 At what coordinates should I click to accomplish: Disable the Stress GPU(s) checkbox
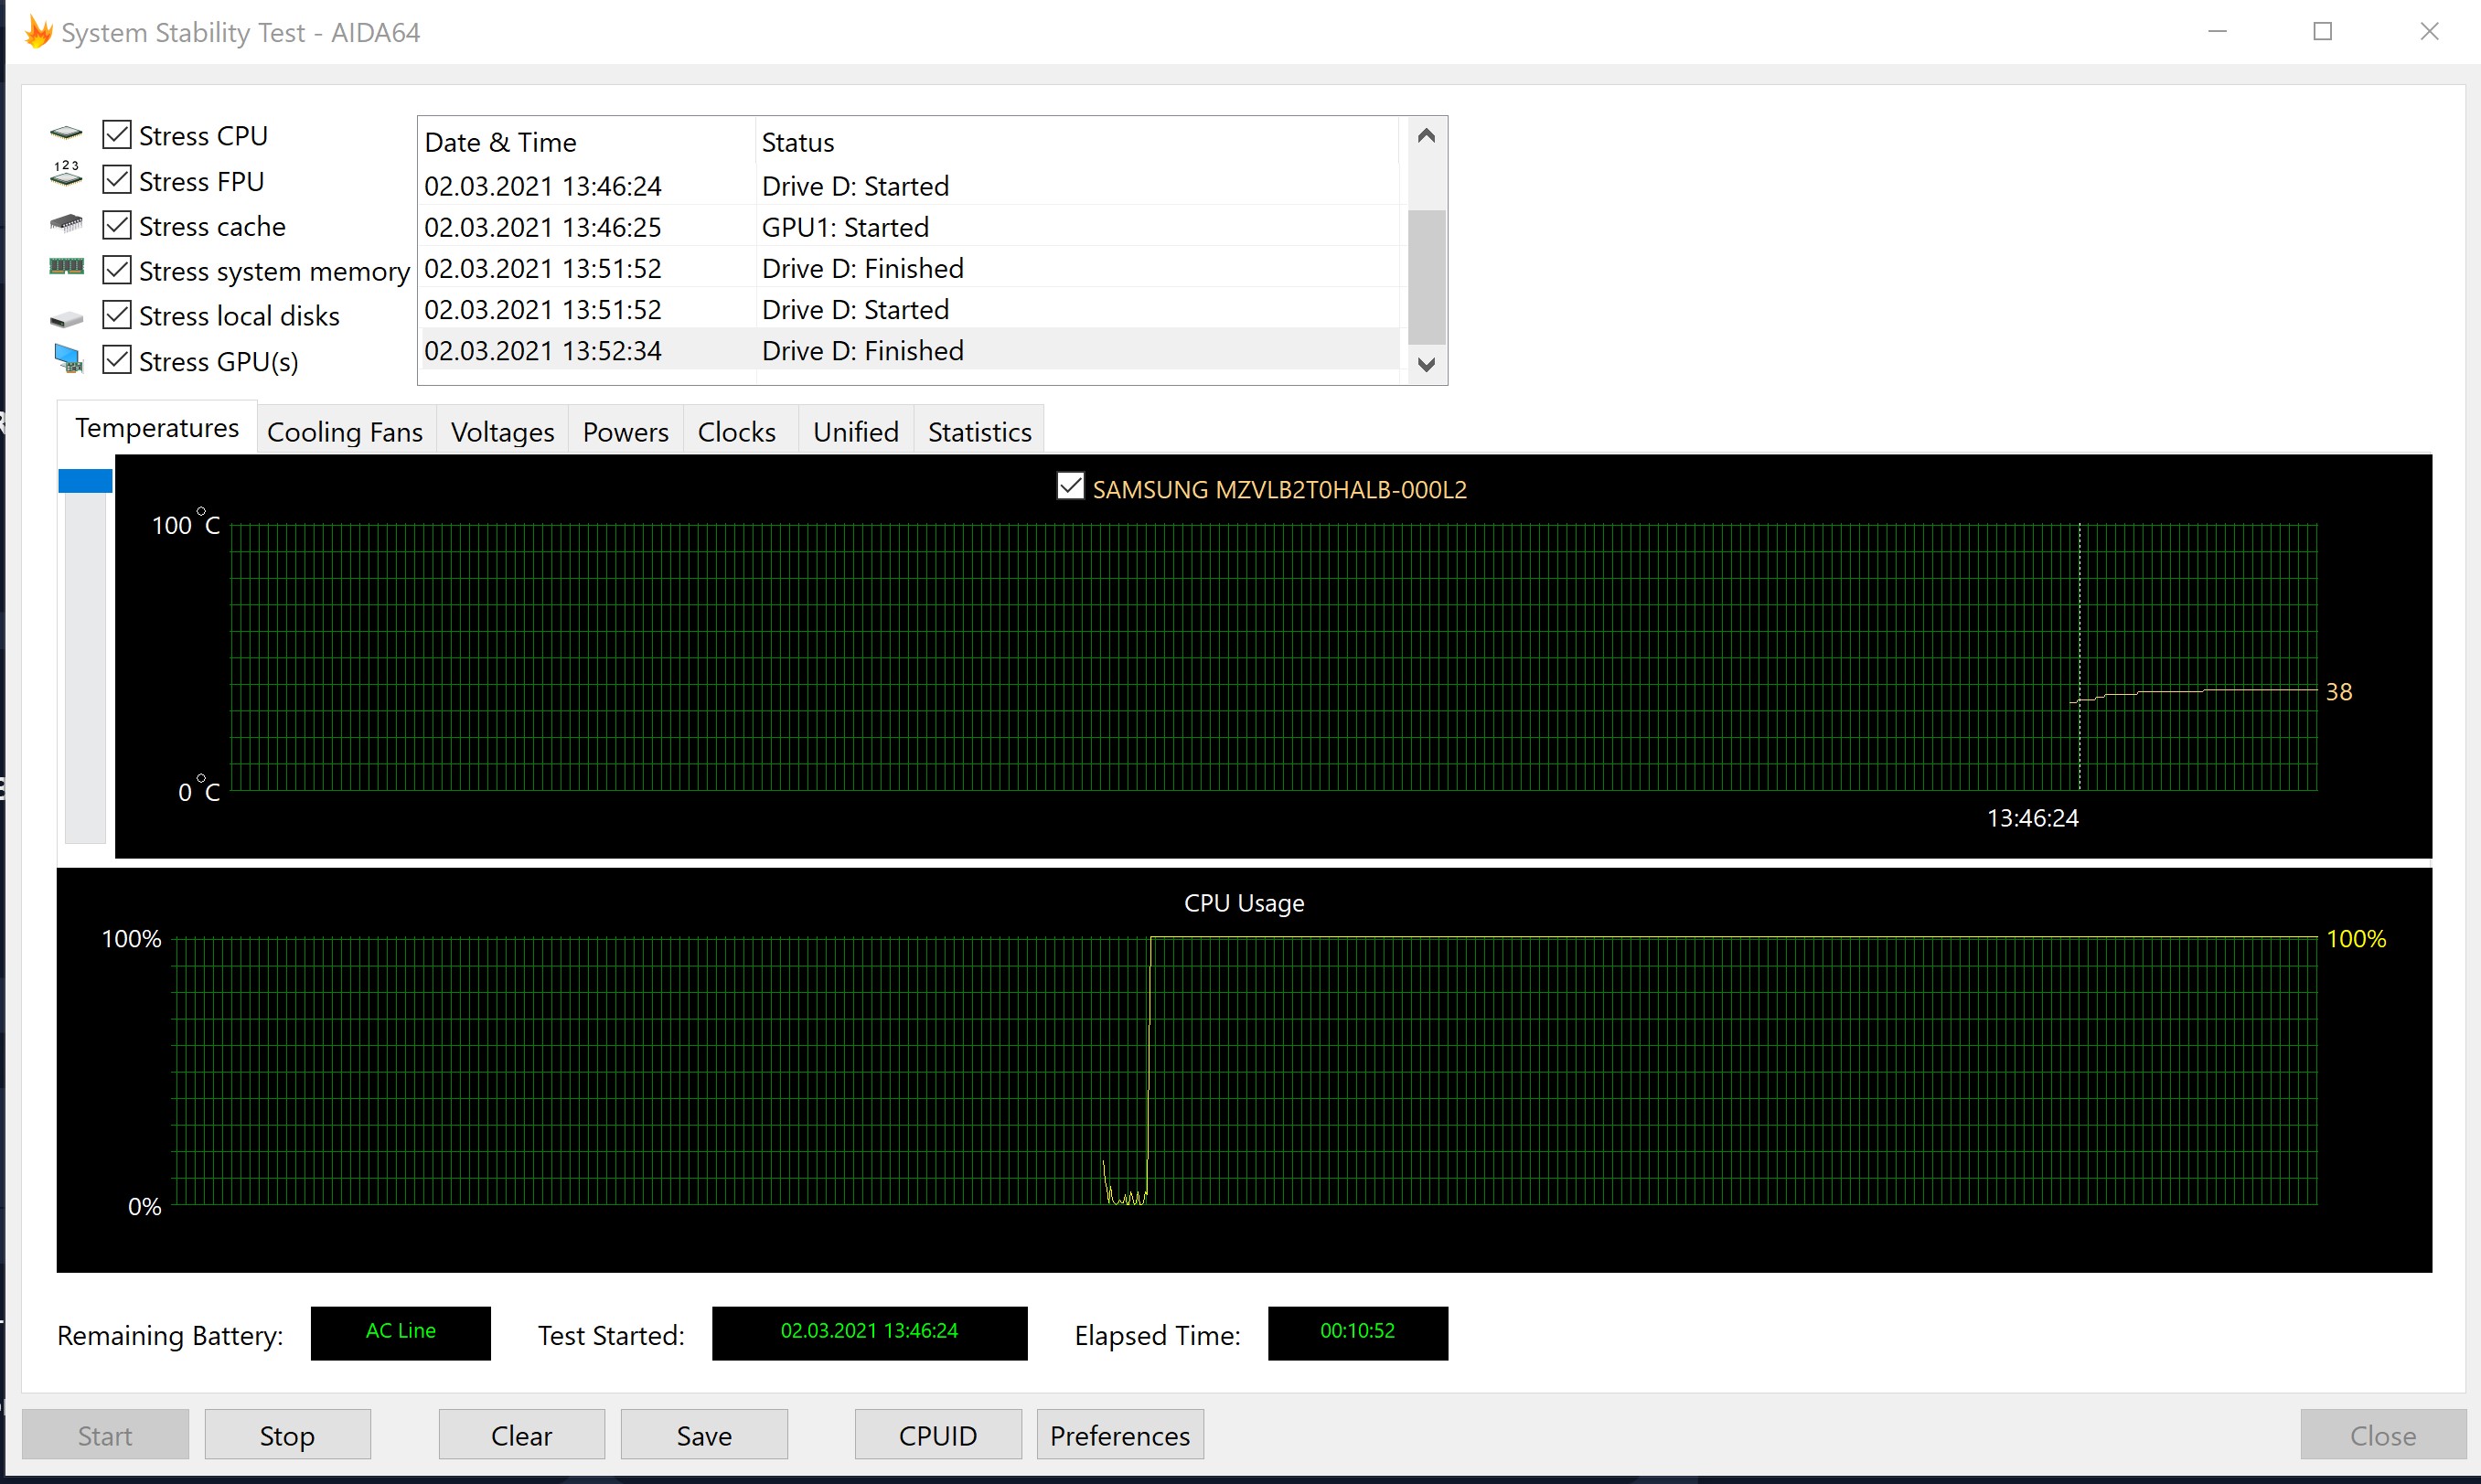point(117,360)
